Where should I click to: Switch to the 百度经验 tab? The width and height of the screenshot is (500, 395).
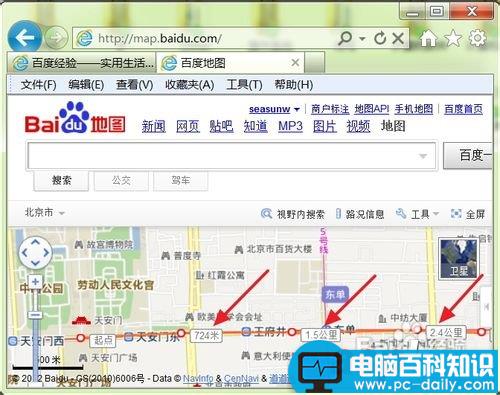point(82,63)
